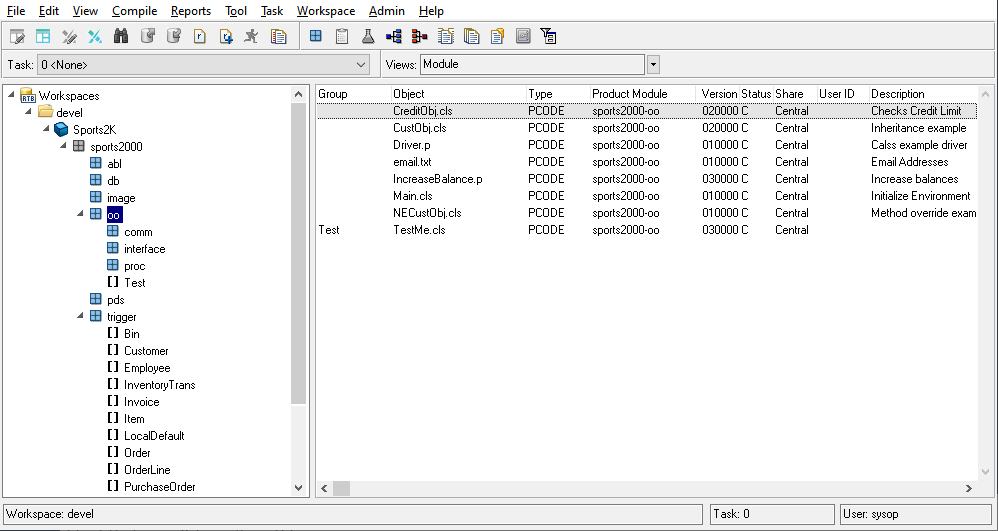Select the NECustObj.cls object
This screenshot has width=998, height=531.
coord(427,213)
